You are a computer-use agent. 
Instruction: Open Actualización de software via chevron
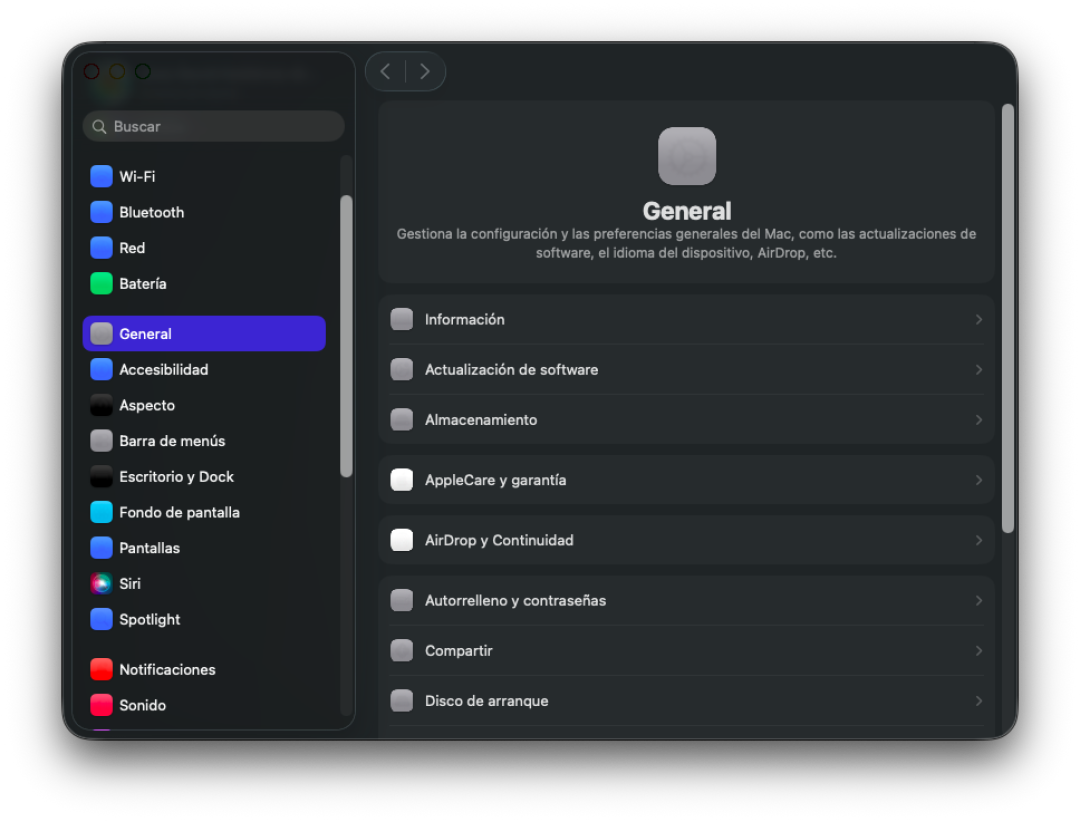tap(979, 370)
